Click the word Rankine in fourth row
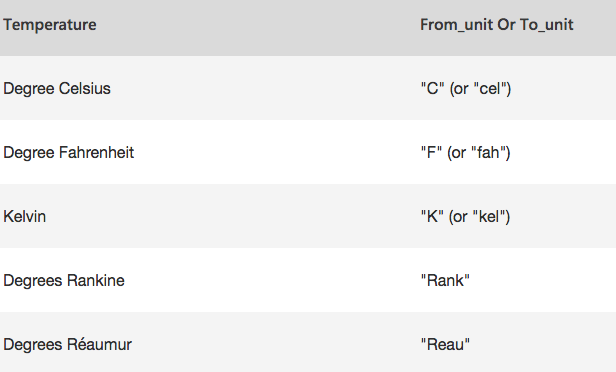 [95, 280]
